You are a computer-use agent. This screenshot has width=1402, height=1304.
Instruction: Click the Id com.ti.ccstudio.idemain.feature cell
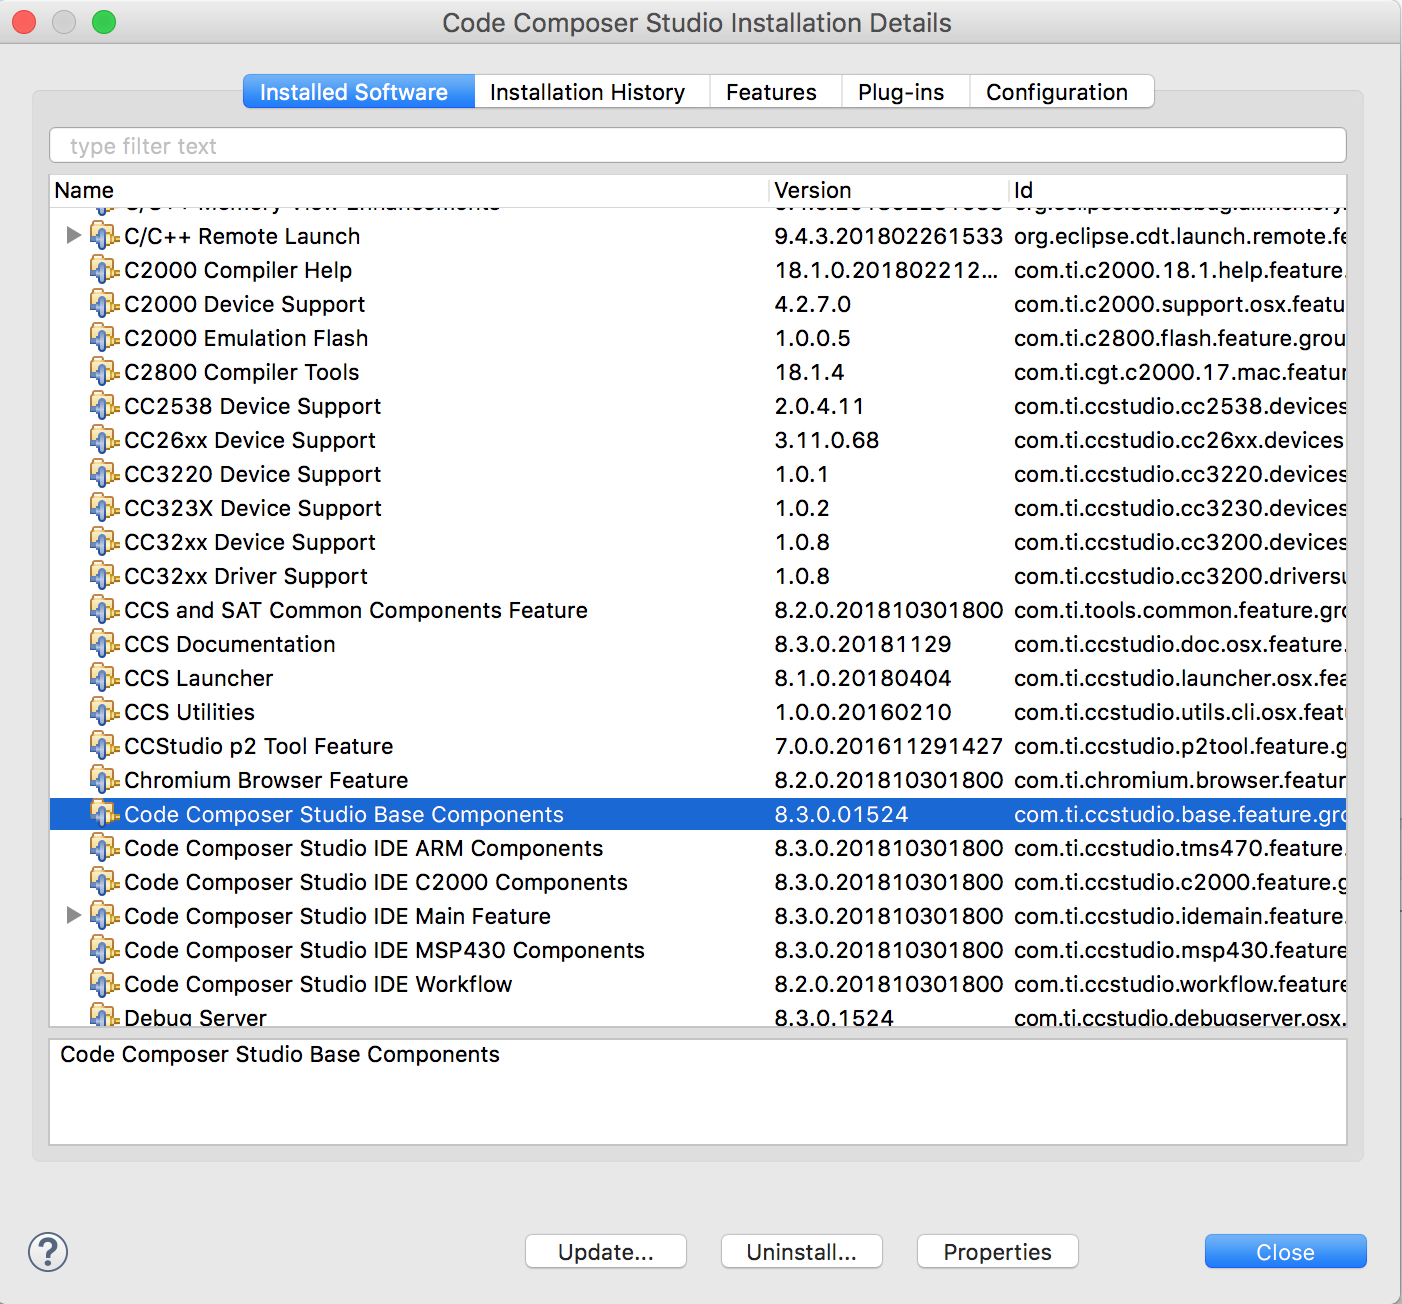1180,916
